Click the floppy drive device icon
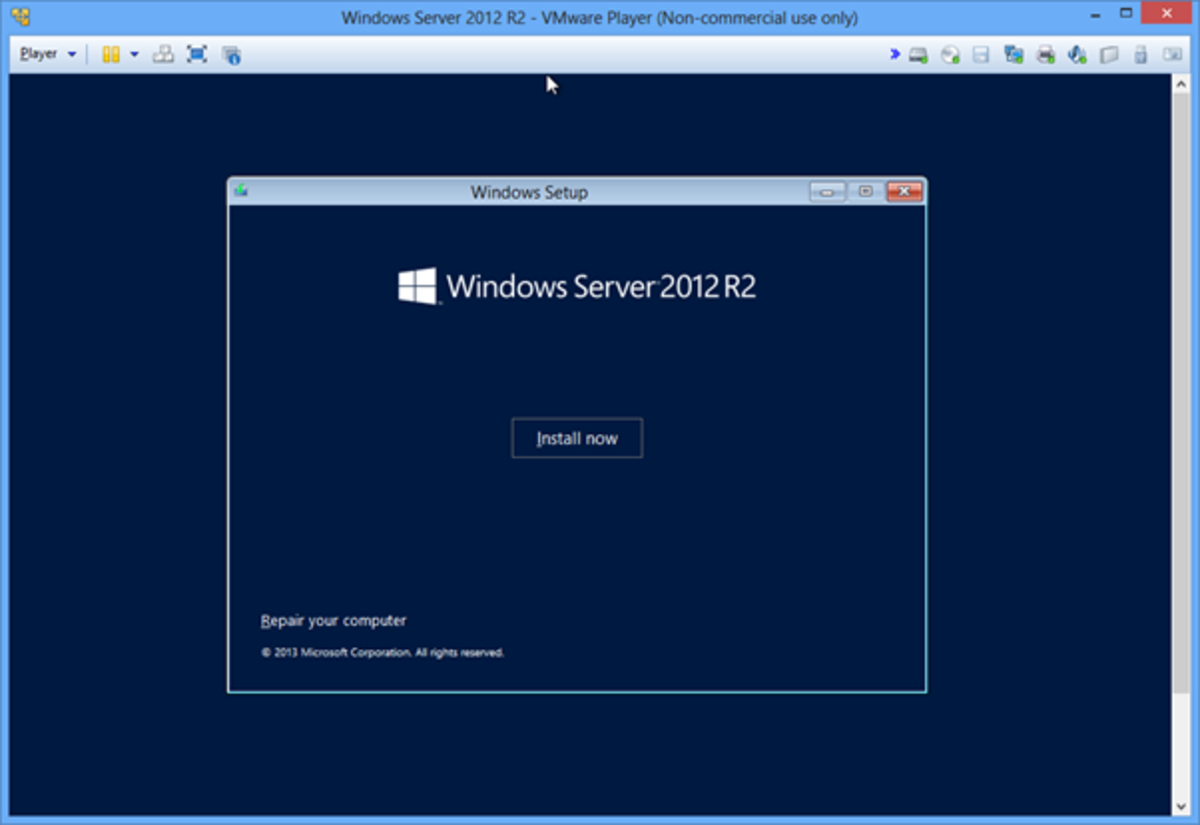 point(980,54)
